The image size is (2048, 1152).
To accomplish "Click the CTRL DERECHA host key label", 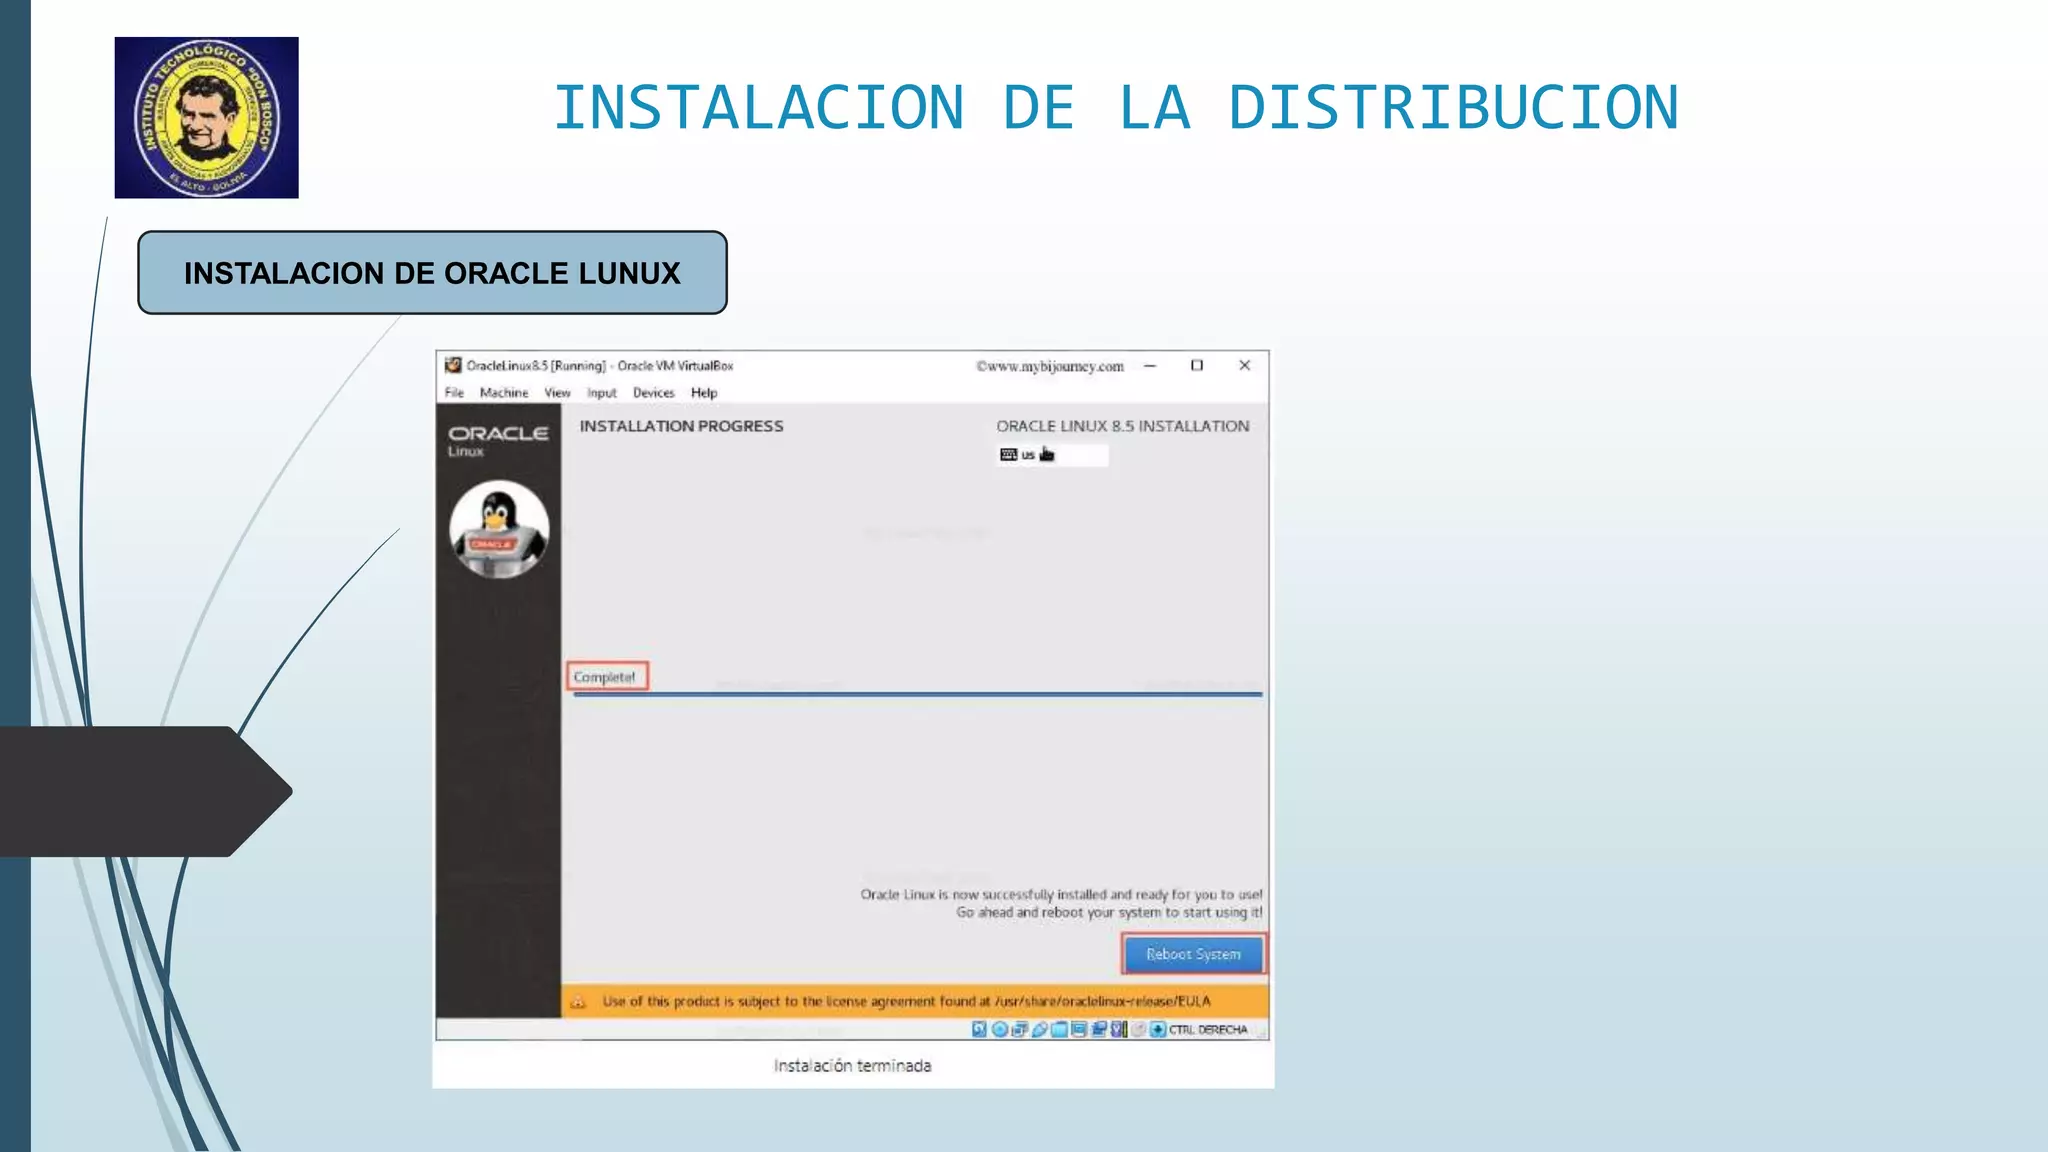I will (x=1208, y=1030).
